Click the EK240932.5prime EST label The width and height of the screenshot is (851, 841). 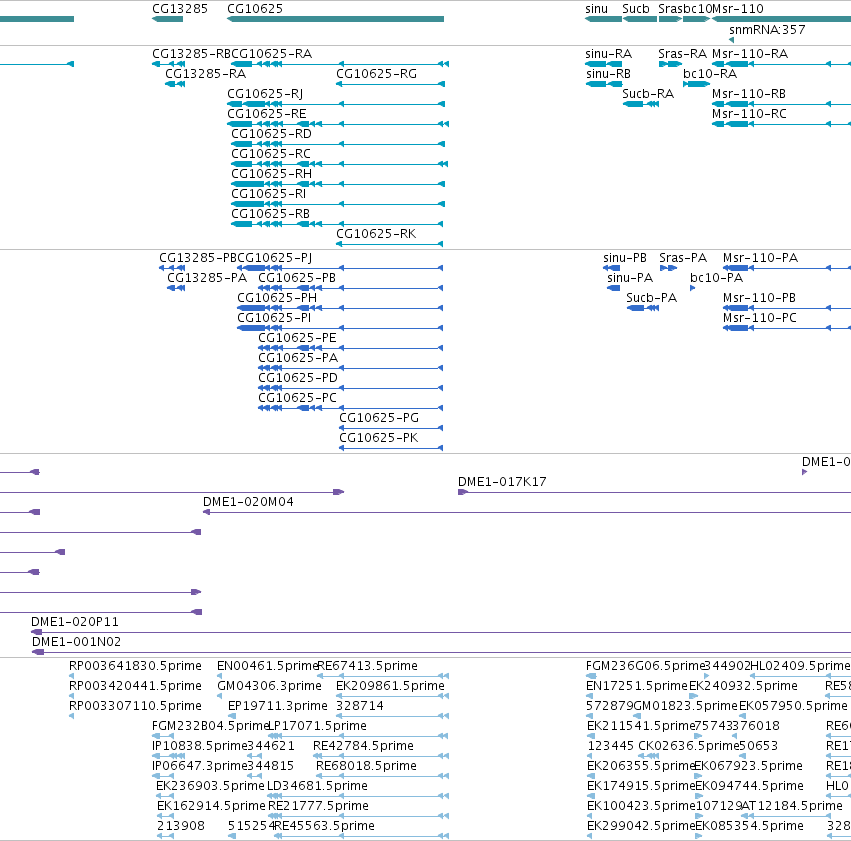(x=744, y=686)
